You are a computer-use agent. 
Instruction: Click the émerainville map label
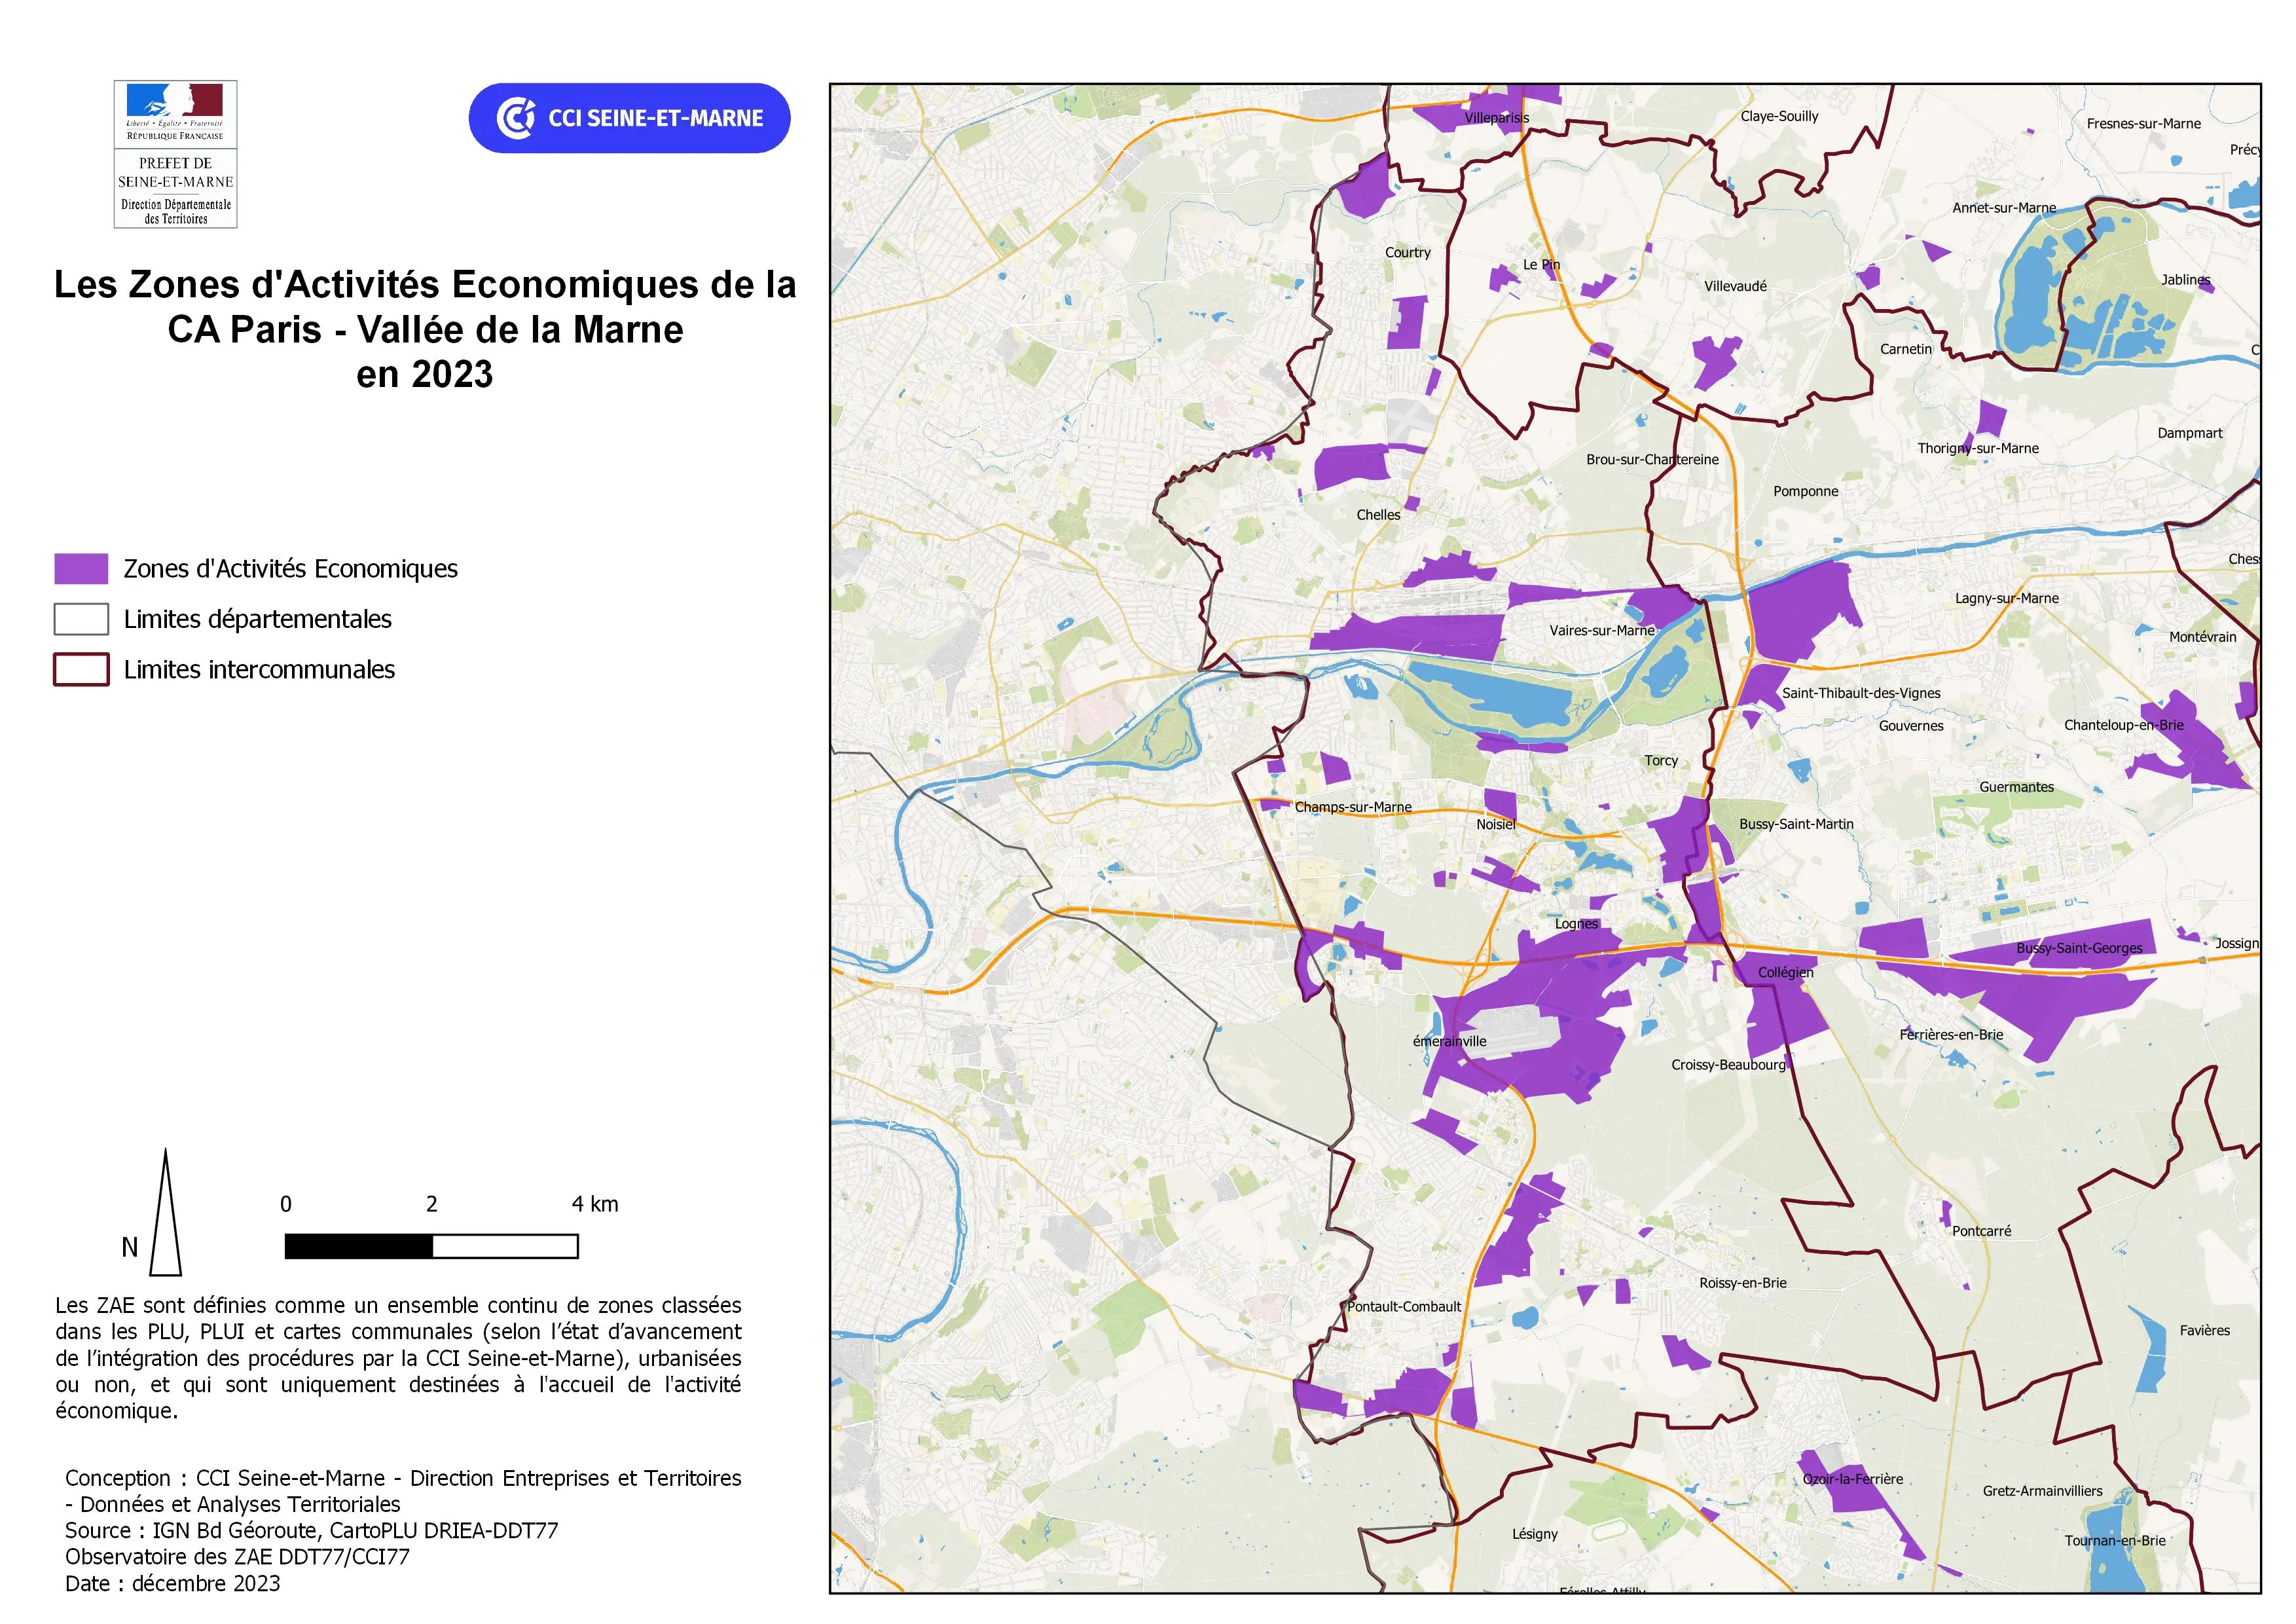coord(1449,1041)
